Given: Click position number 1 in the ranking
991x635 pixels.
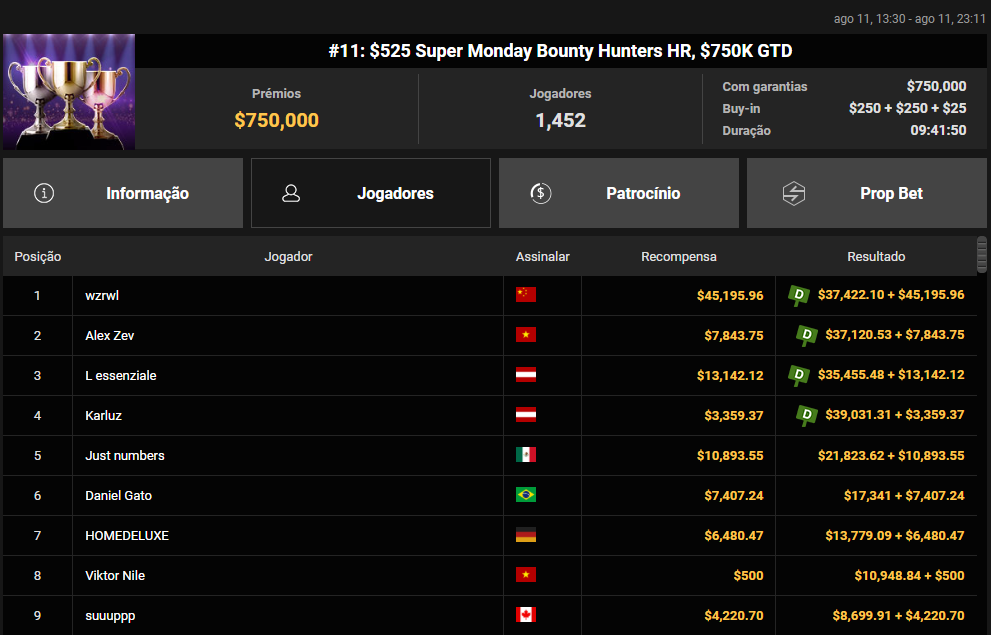Looking at the screenshot, I should pyautogui.click(x=37, y=295).
